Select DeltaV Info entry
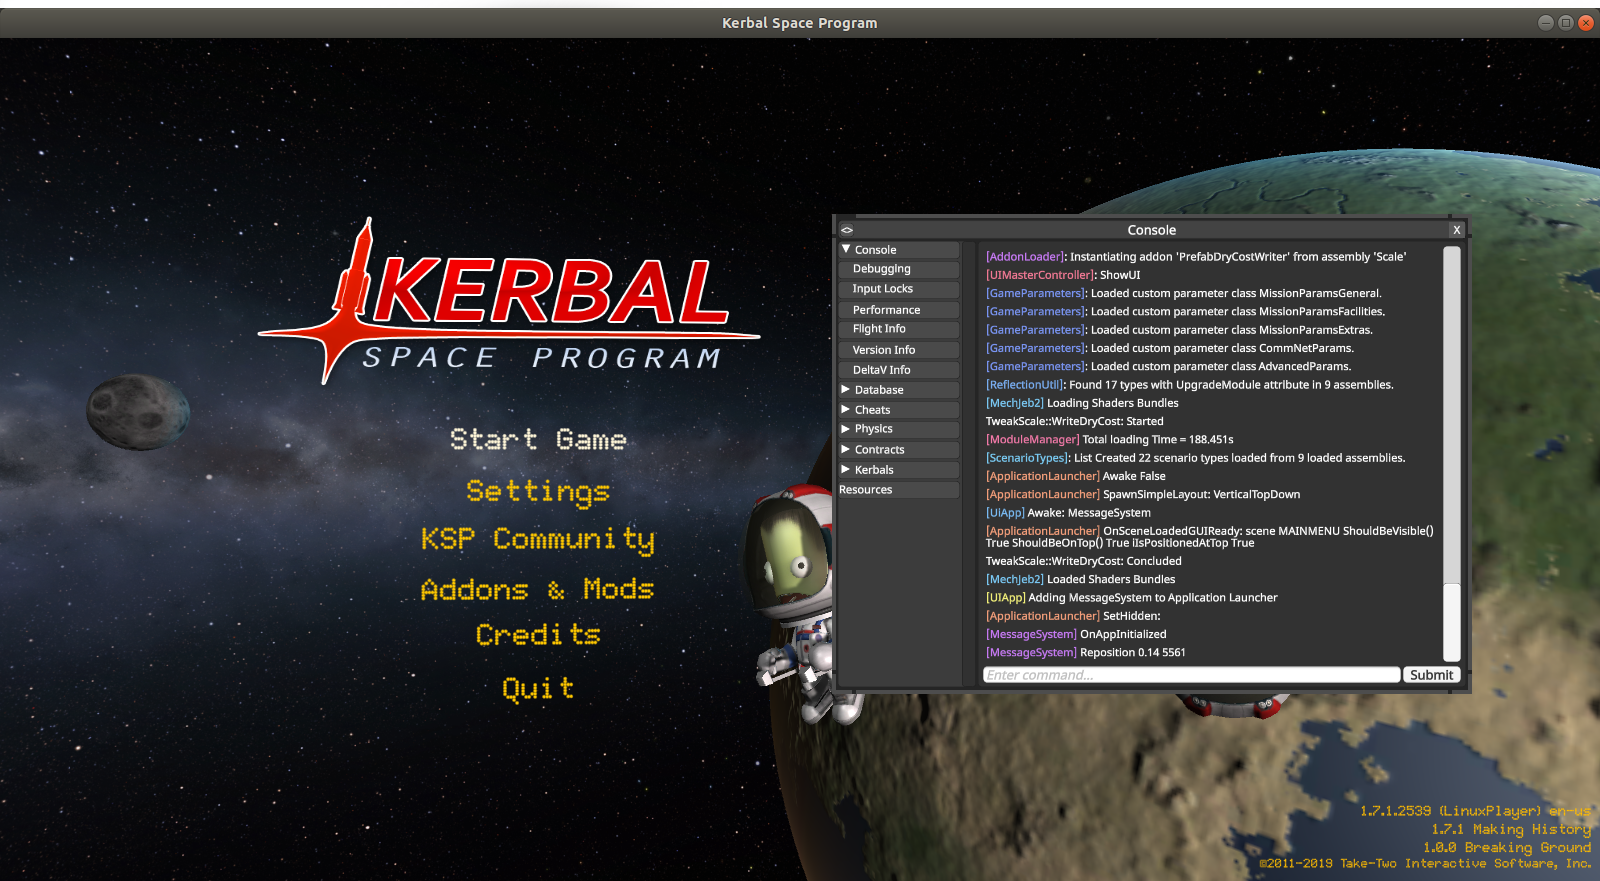The image size is (1600, 881). point(899,370)
